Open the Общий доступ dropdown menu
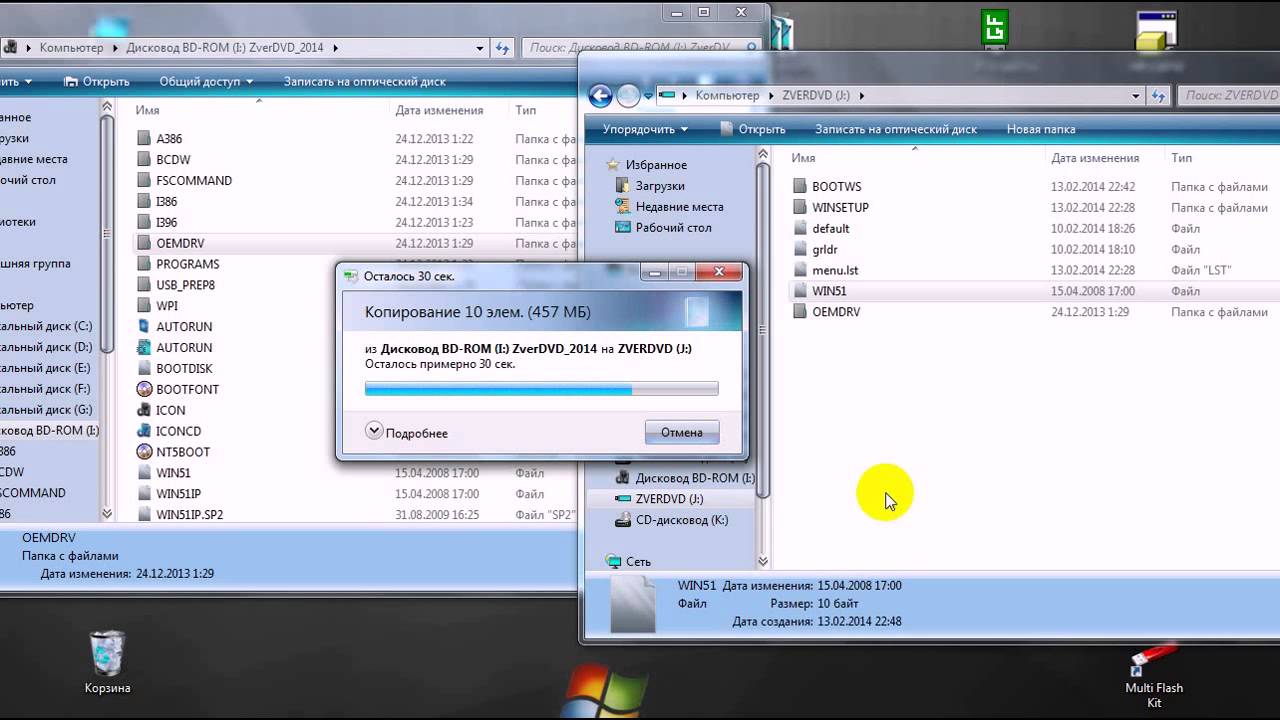 (x=206, y=82)
